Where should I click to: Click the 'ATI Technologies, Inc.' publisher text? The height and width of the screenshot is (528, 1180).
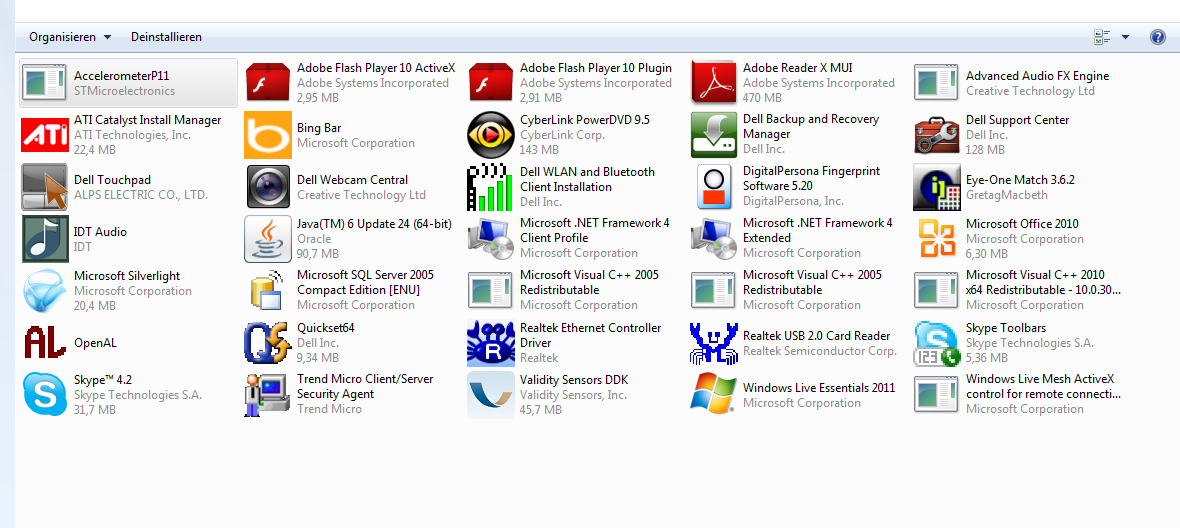(x=132, y=135)
